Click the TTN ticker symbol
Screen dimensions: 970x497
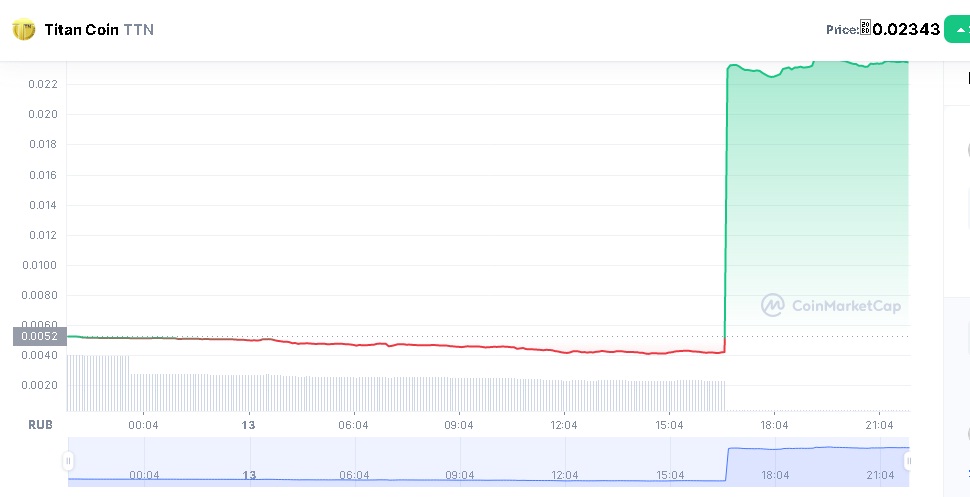click(139, 30)
